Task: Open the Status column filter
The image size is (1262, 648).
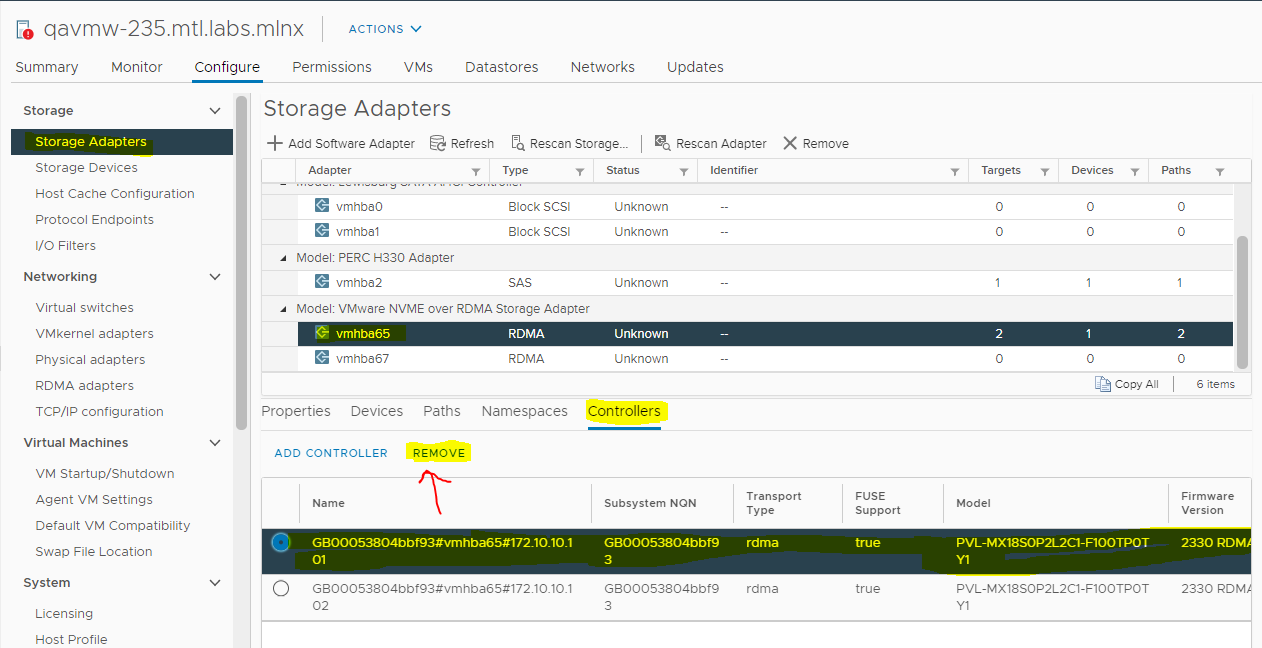Action: click(x=684, y=172)
